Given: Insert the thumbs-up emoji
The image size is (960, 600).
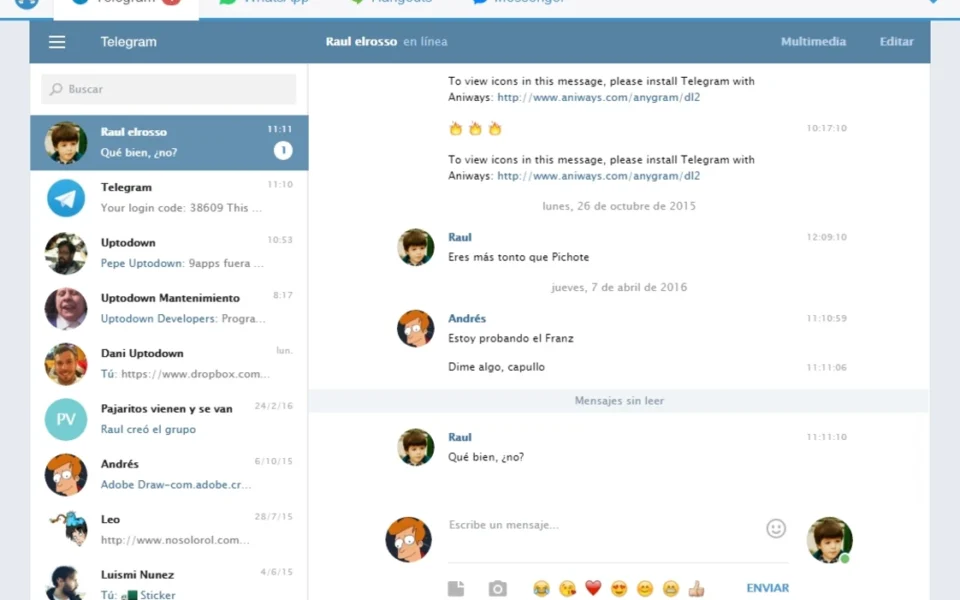Looking at the screenshot, I should [696, 588].
